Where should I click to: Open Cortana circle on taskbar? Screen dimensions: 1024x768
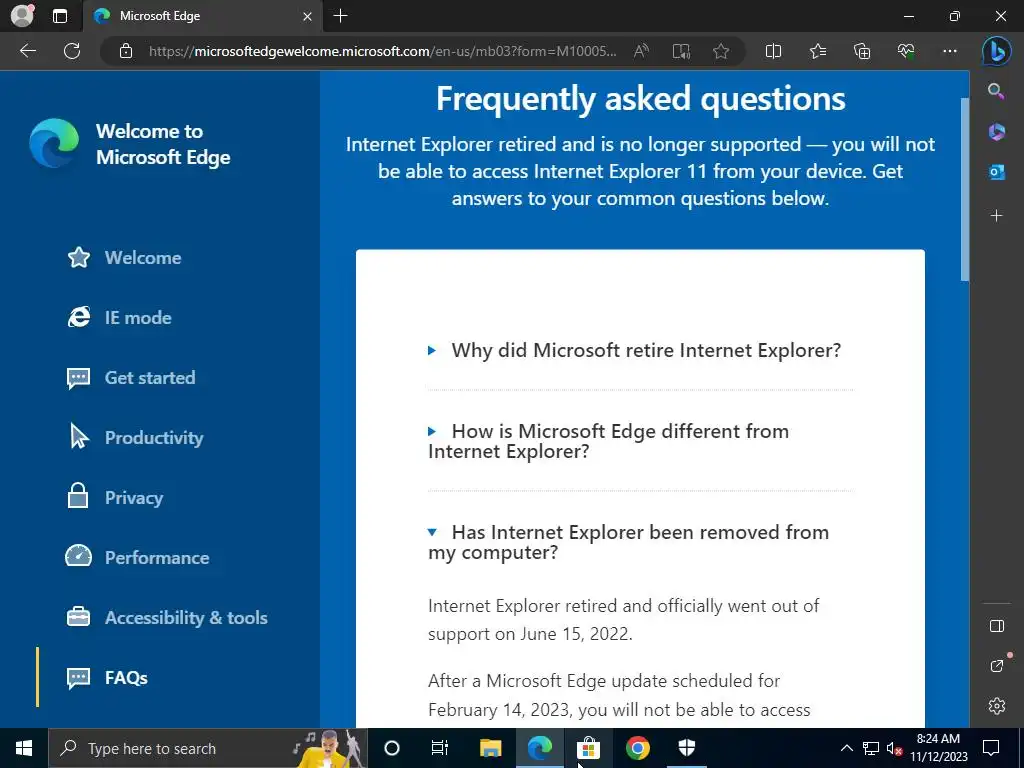click(x=391, y=748)
